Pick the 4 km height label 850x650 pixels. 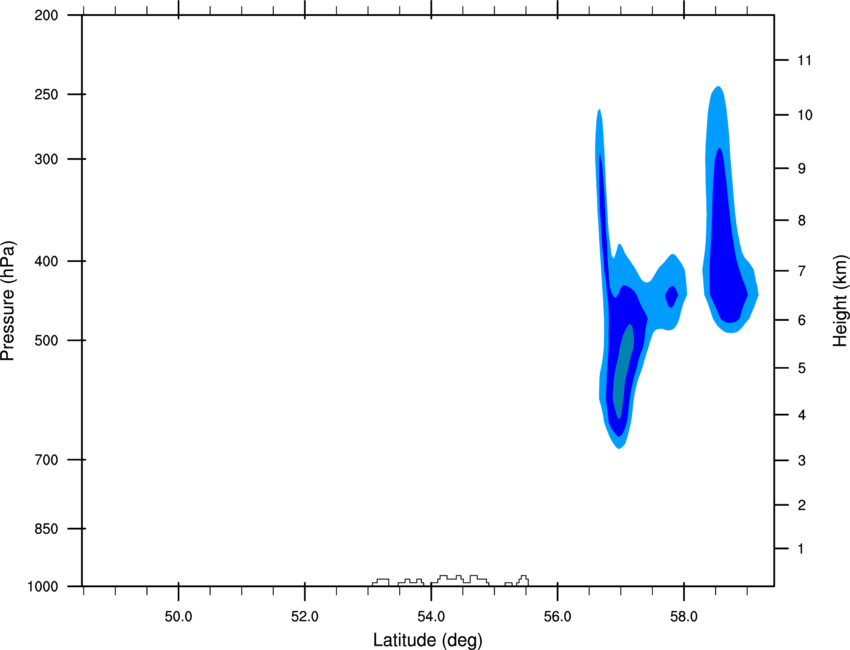pos(802,415)
